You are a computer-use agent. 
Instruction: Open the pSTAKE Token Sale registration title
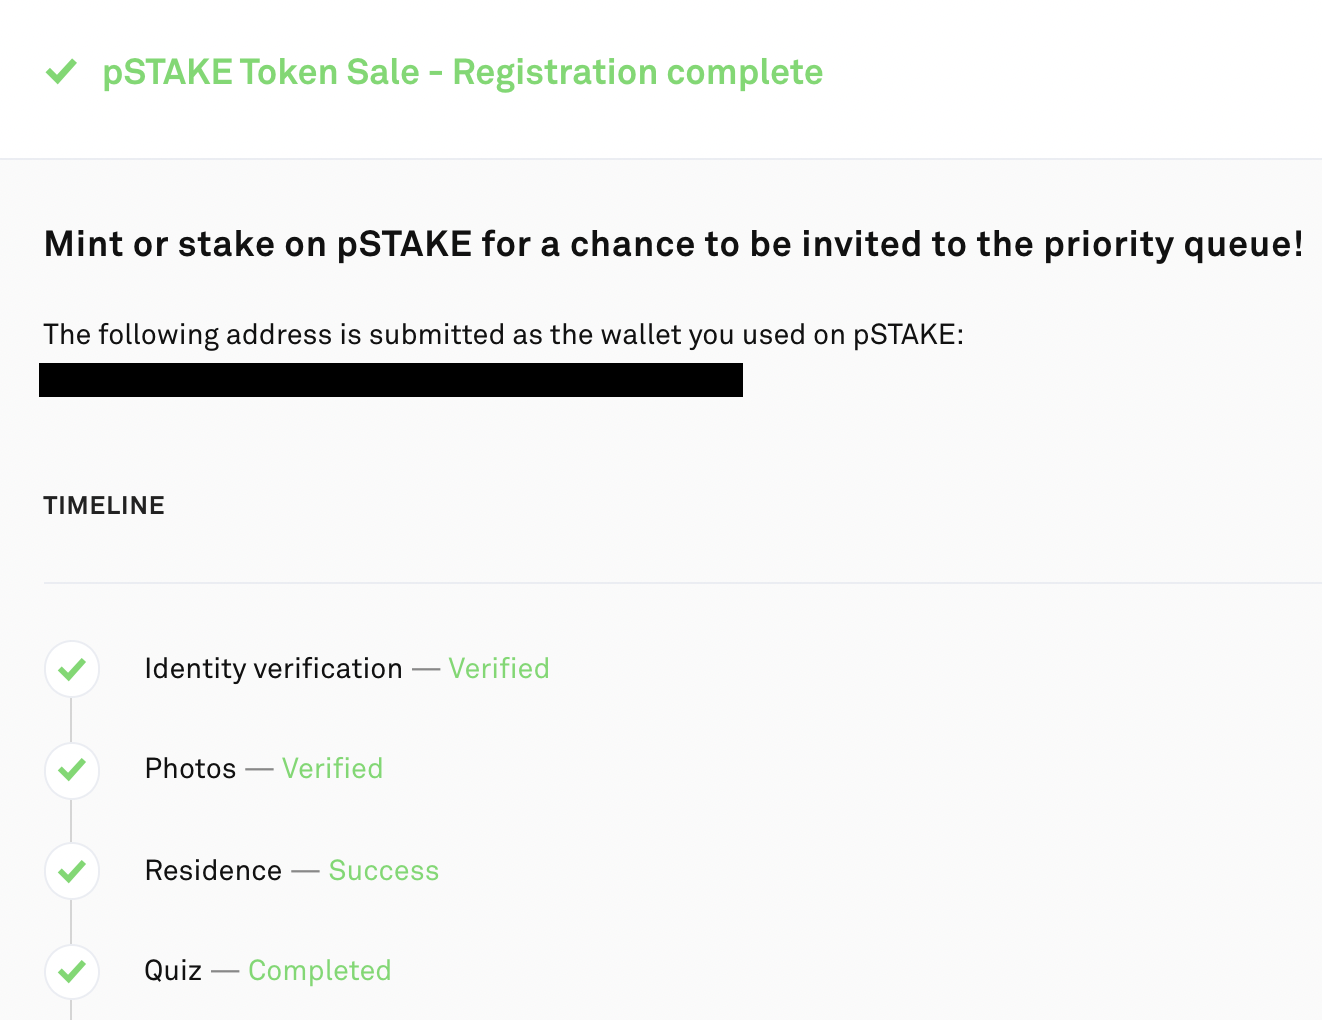click(x=463, y=72)
